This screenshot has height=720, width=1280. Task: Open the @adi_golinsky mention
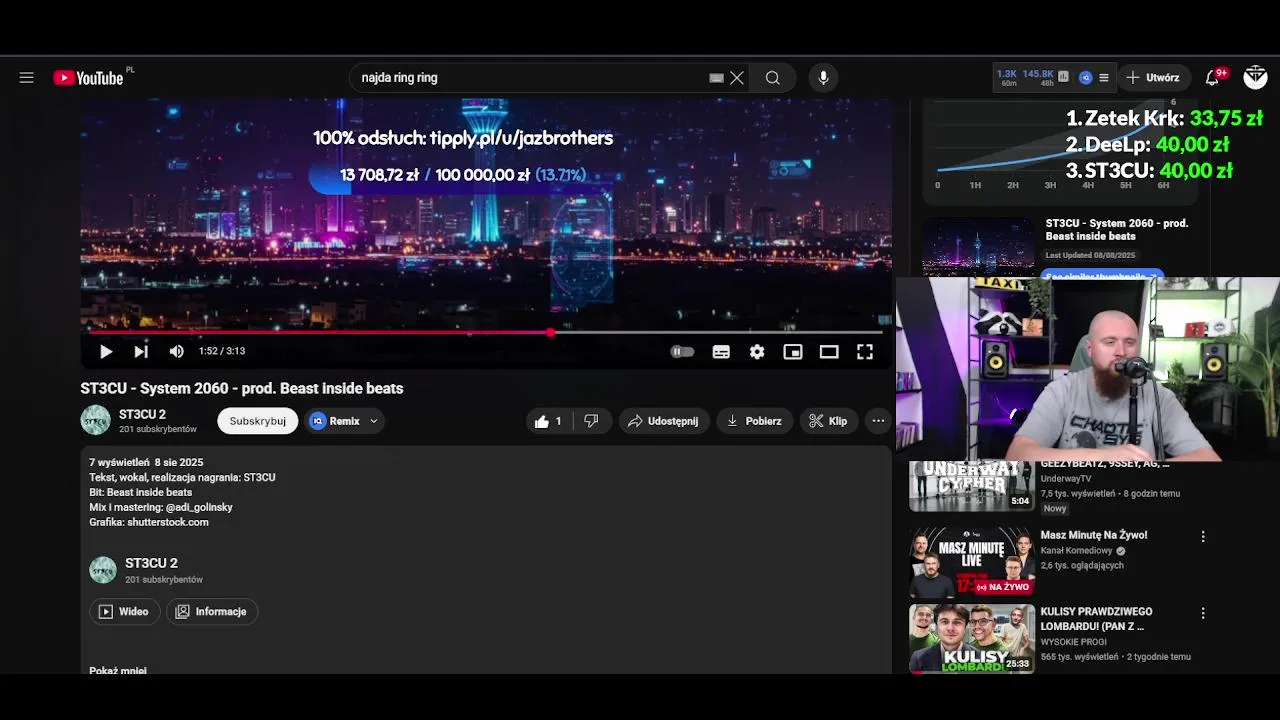(x=198, y=507)
